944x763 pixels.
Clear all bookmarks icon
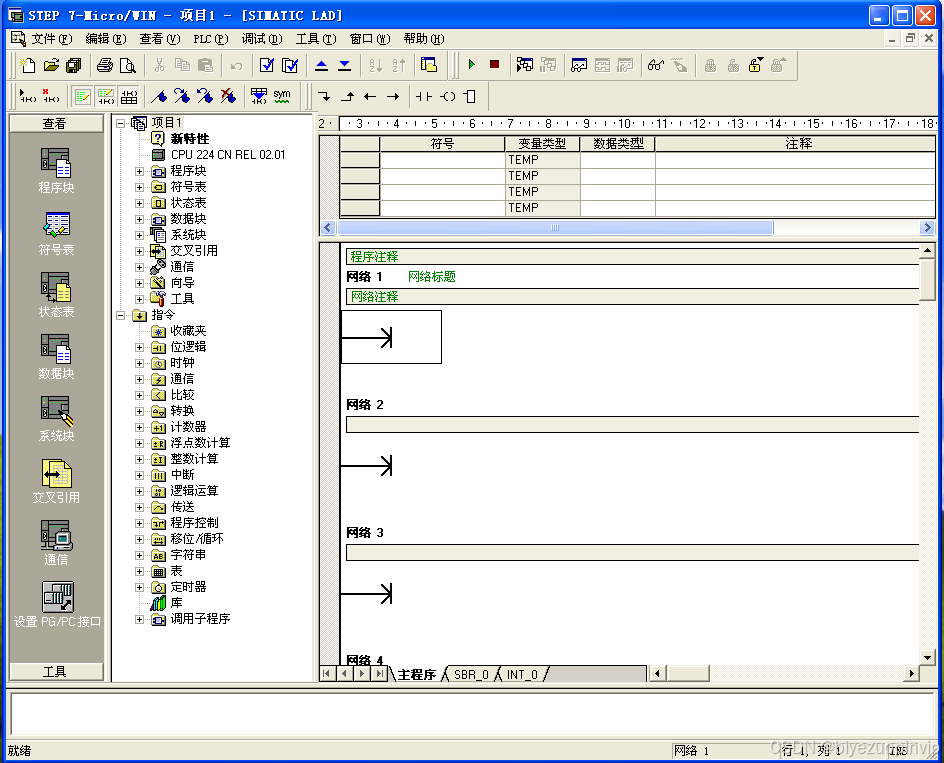tap(228, 96)
